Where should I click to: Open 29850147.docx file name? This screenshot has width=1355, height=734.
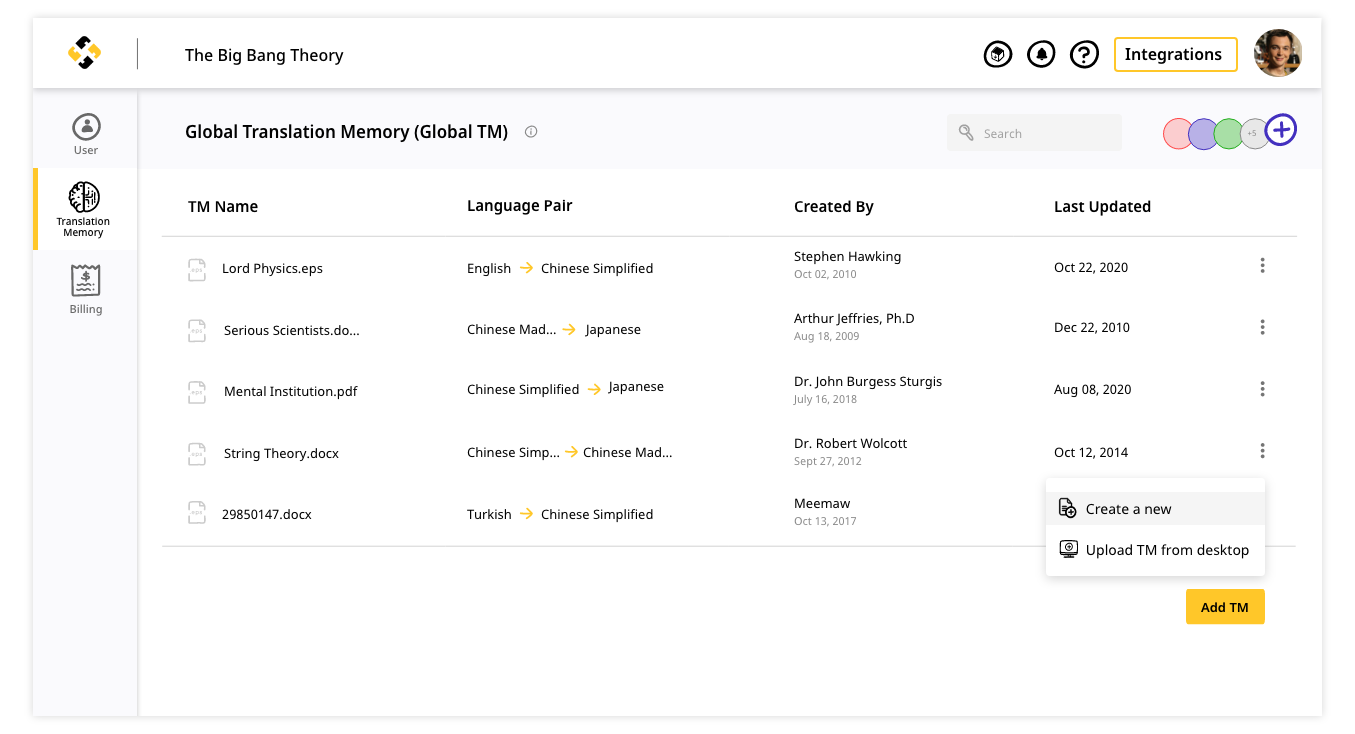pos(267,515)
